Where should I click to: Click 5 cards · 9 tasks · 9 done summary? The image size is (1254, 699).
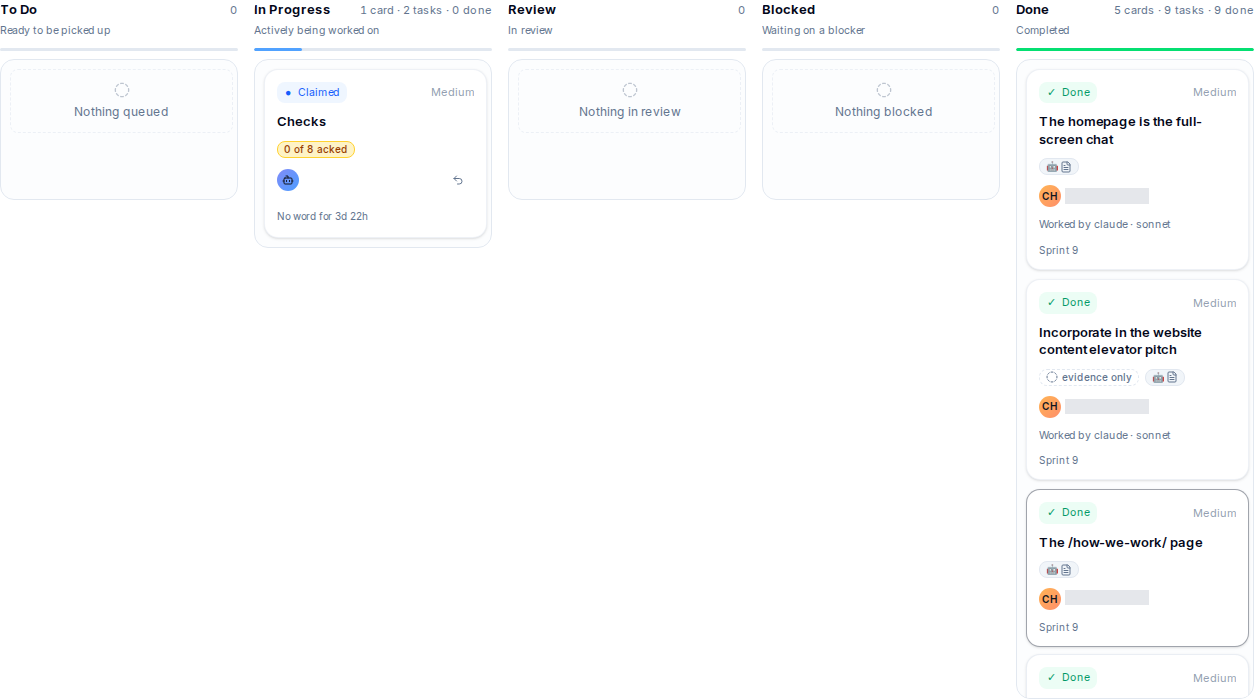point(1184,10)
